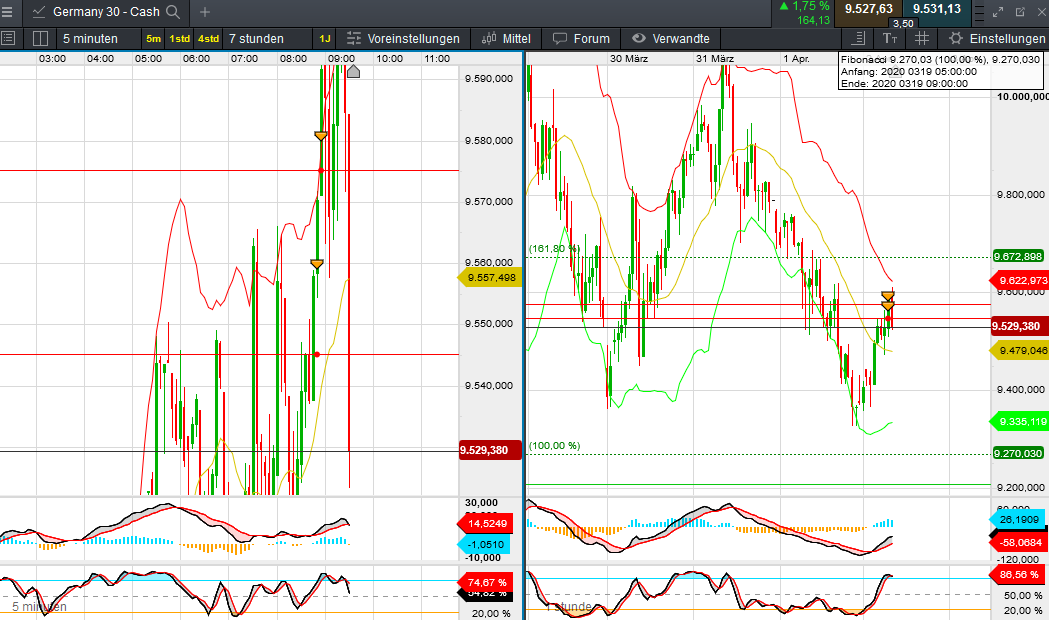Viewport: 1049px width, 620px height.
Task: Toggle the chart grid icon
Action: click(922, 38)
